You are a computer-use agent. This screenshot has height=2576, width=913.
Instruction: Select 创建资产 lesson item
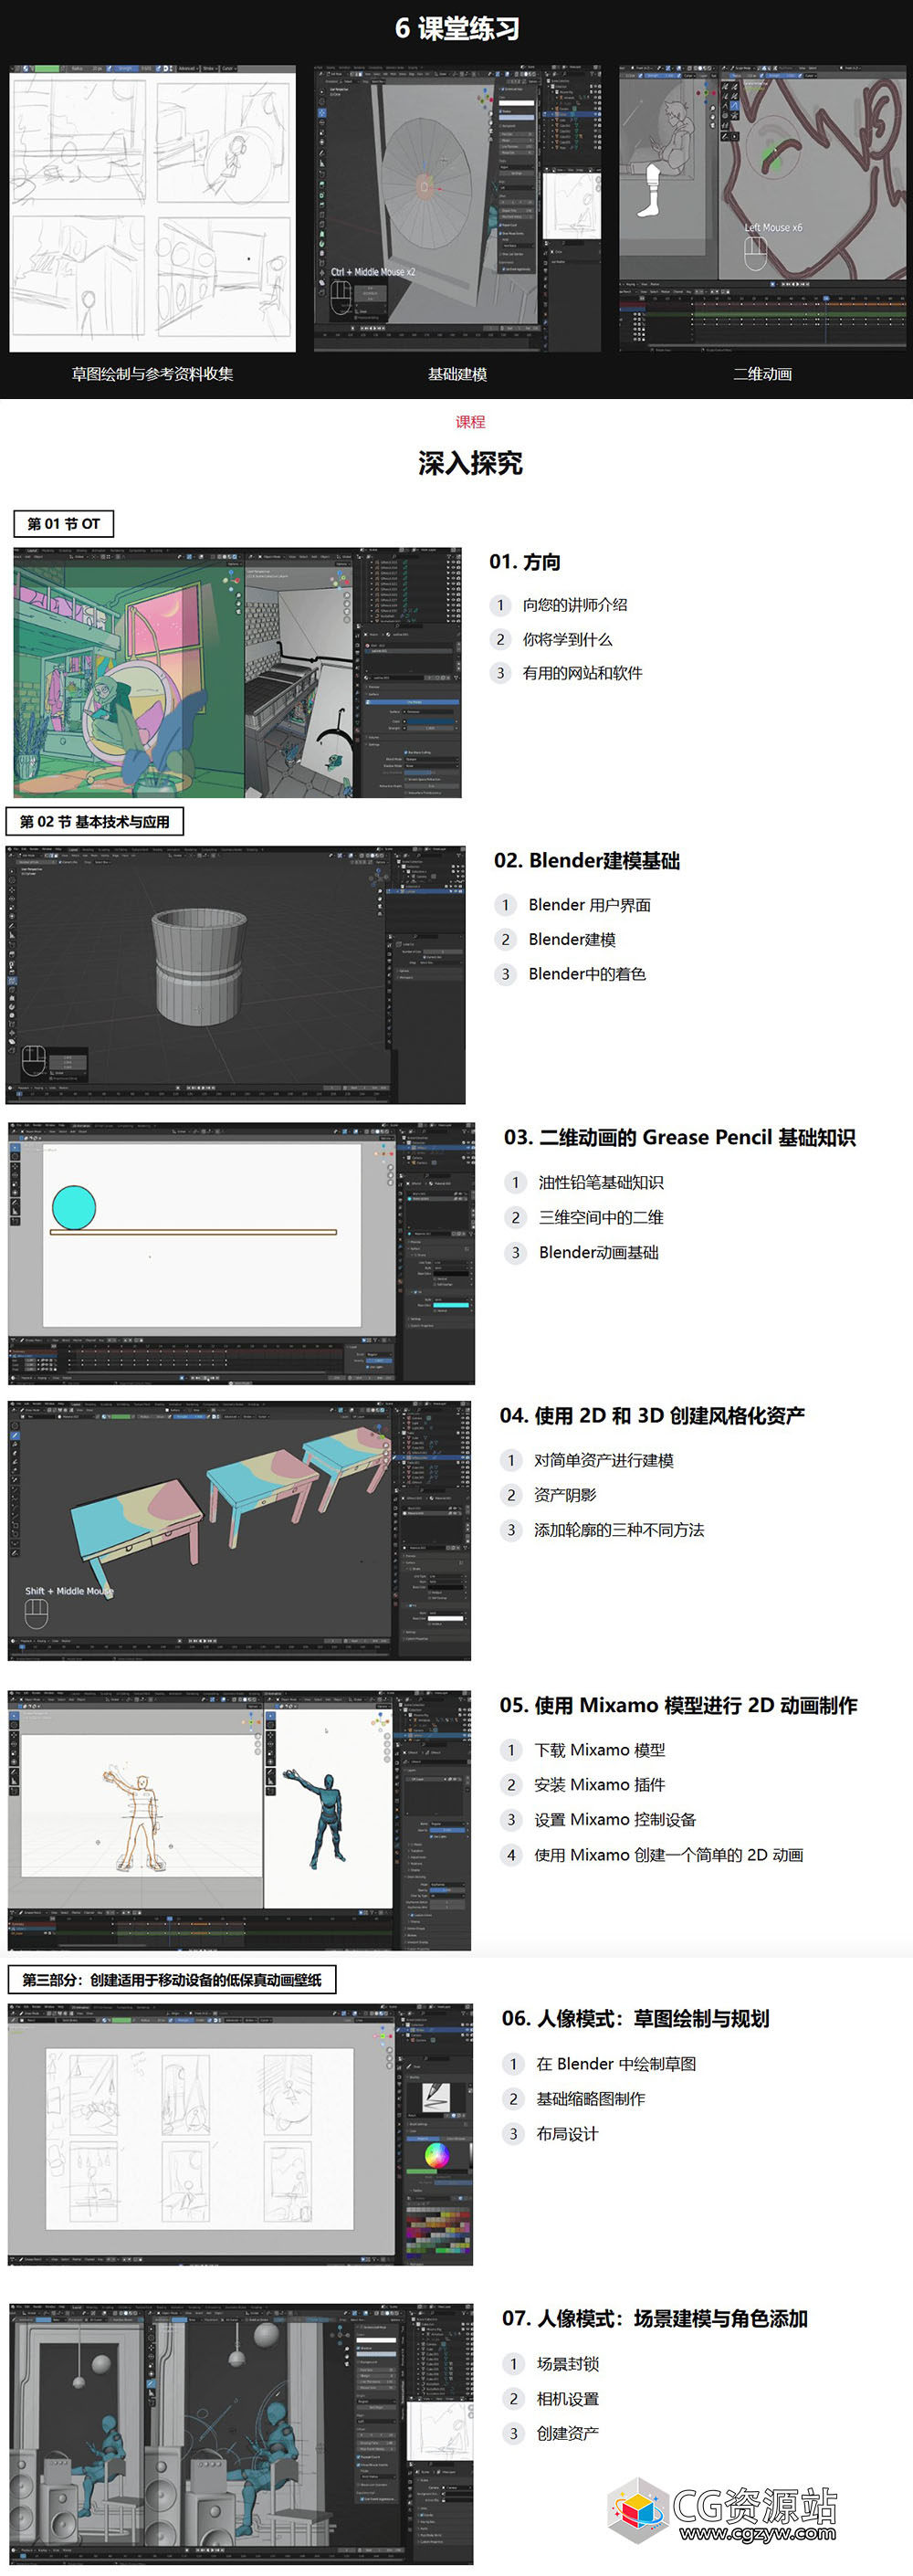567,2433
